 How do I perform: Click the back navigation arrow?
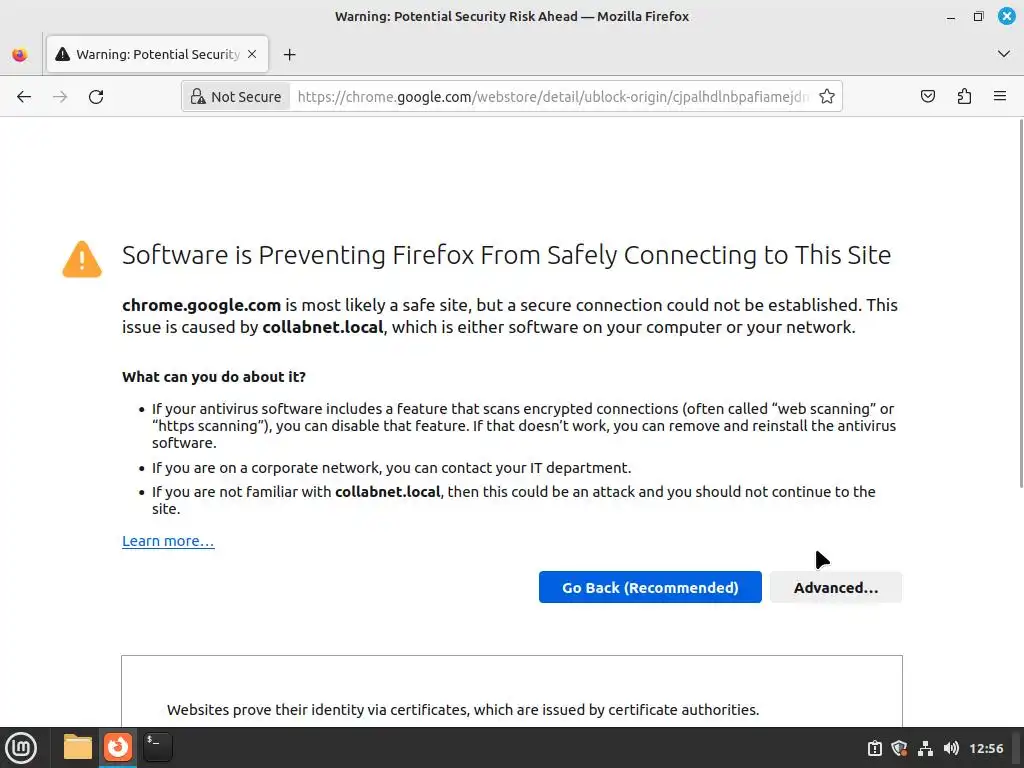24,97
